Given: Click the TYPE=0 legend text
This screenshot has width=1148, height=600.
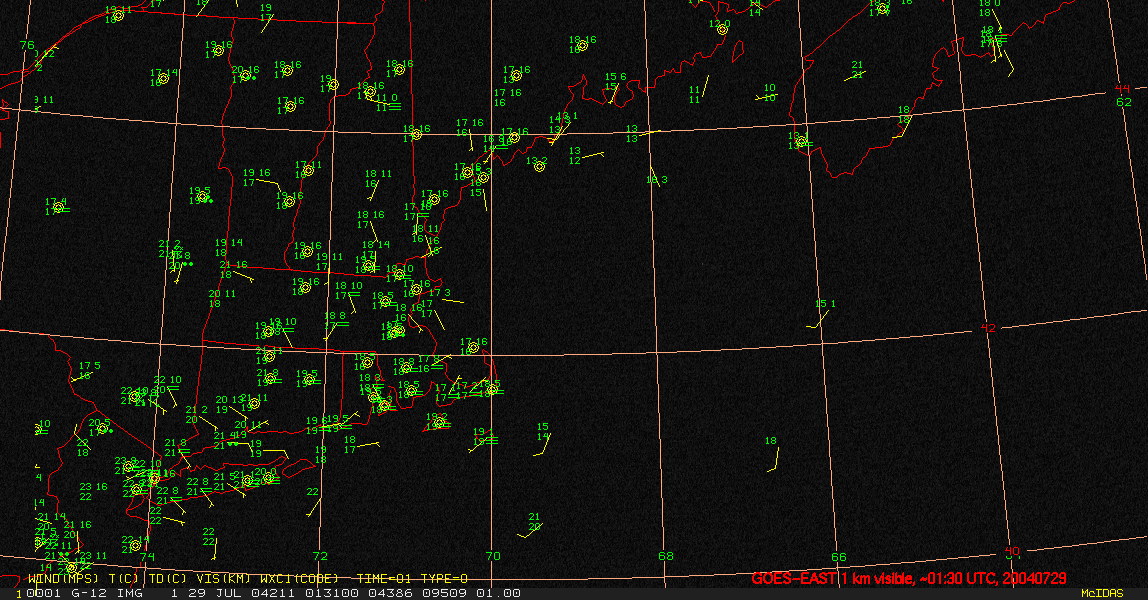Looking at the screenshot, I should pos(444,579).
